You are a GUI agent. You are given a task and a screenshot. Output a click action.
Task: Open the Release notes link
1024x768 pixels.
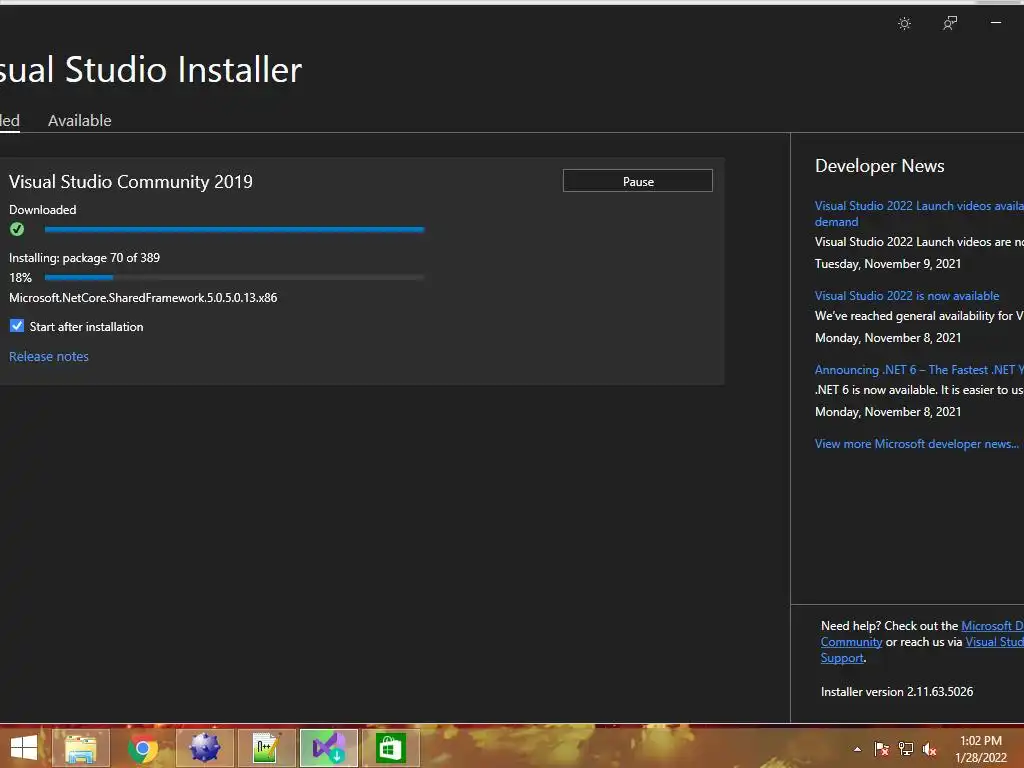pos(48,357)
